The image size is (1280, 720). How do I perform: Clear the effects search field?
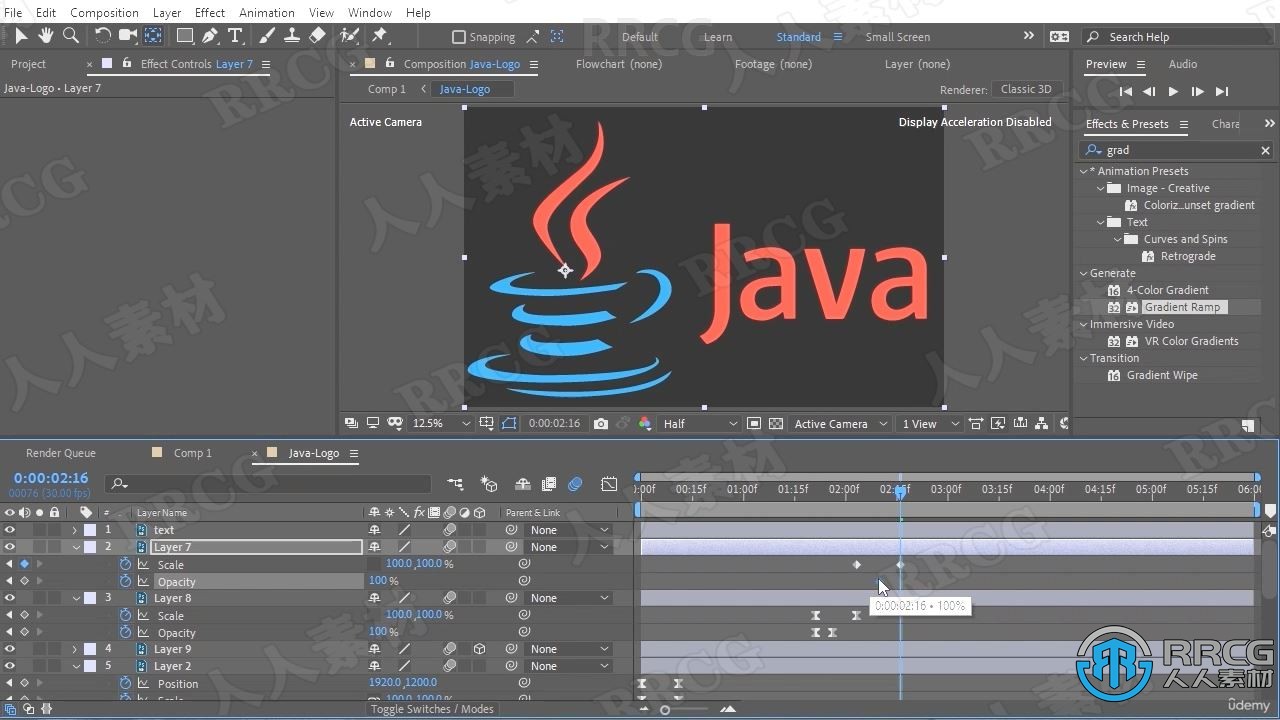(1265, 150)
